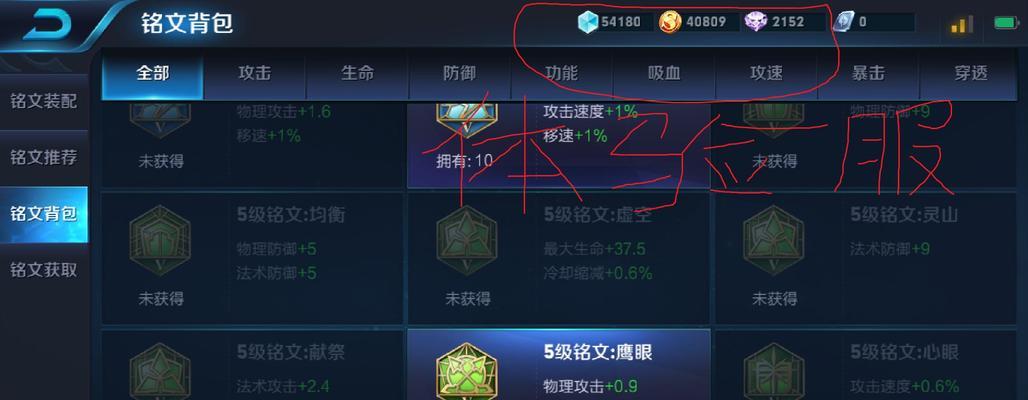The height and width of the screenshot is (400, 1028).
Task: Open 铭文推荐 in the sidebar
Action: coord(44,158)
